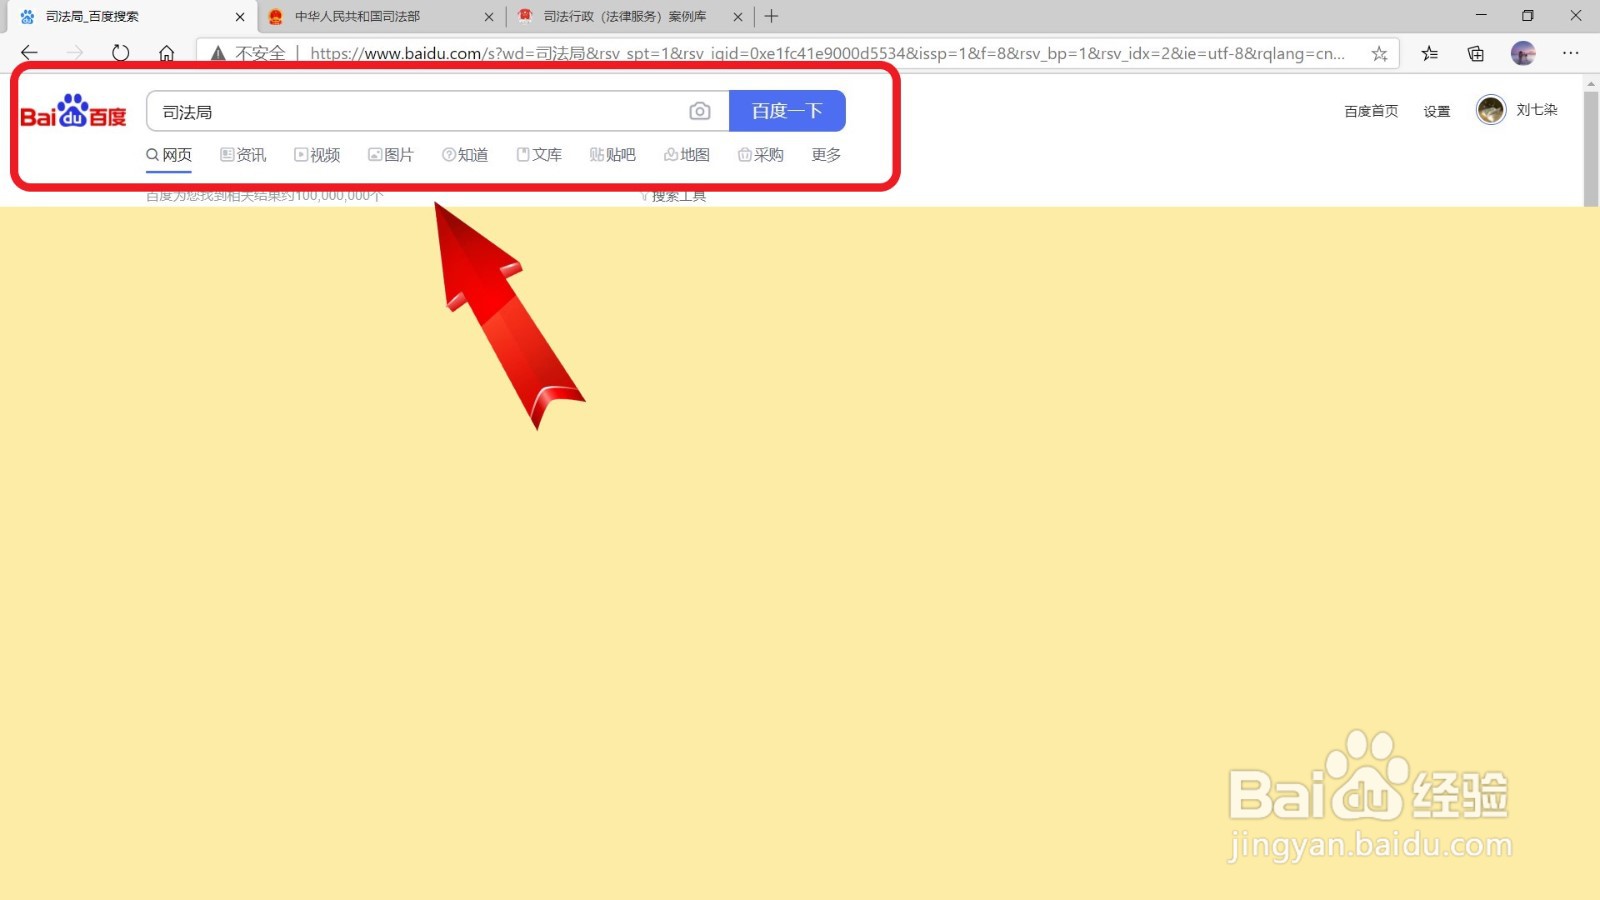Add page to favorites star icon
The height and width of the screenshot is (900, 1600).
coord(1379,53)
